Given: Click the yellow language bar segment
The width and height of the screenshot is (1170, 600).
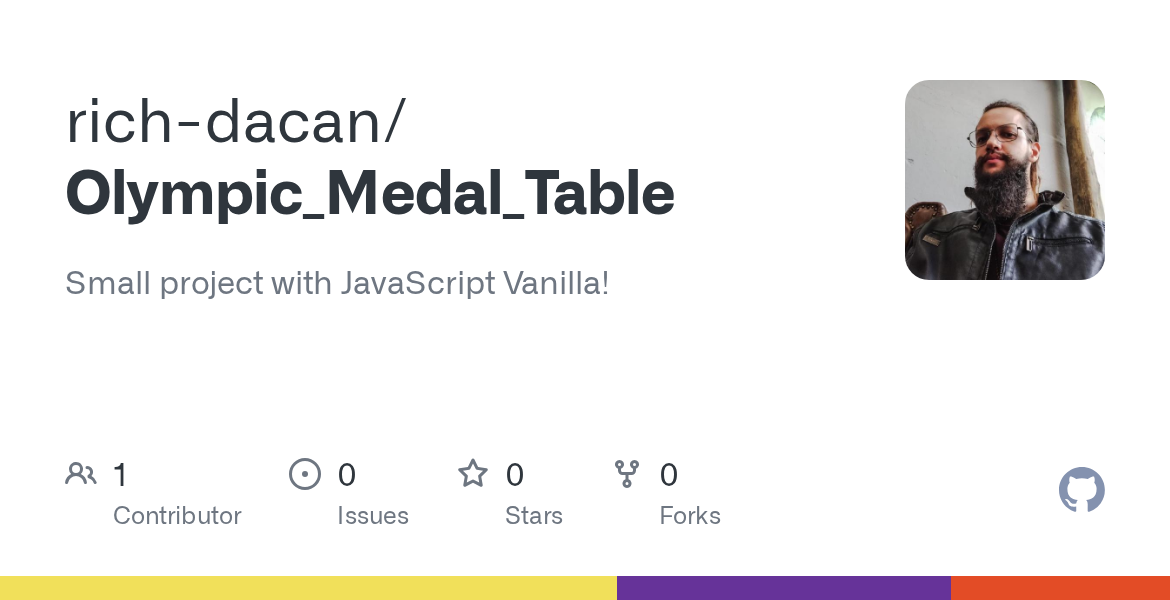Looking at the screenshot, I should (x=308, y=588).
